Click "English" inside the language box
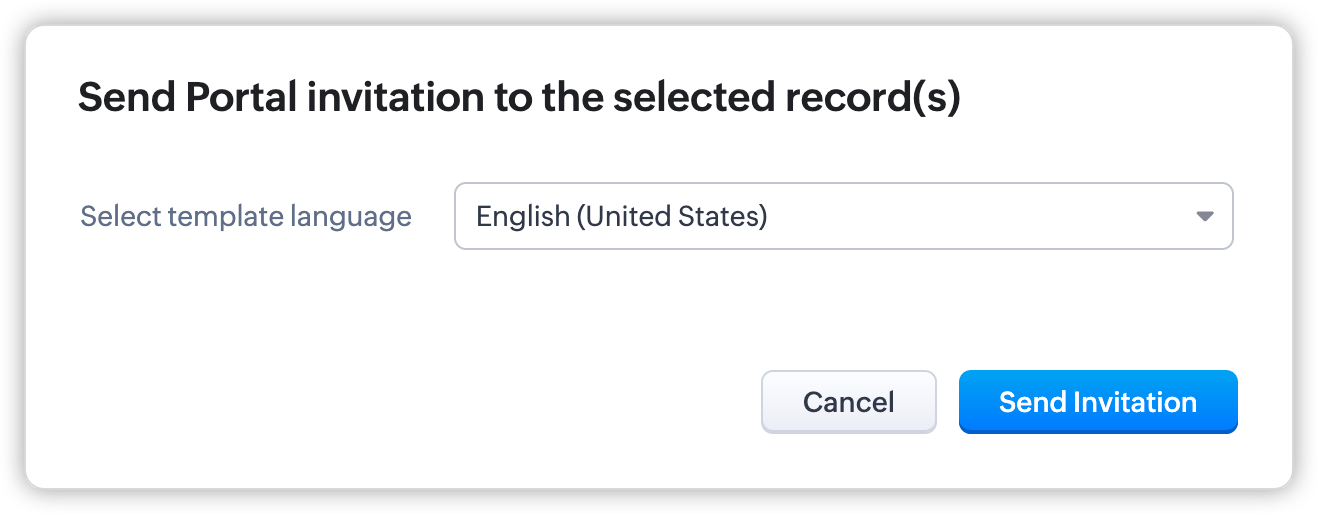 (x=522, y=216)
